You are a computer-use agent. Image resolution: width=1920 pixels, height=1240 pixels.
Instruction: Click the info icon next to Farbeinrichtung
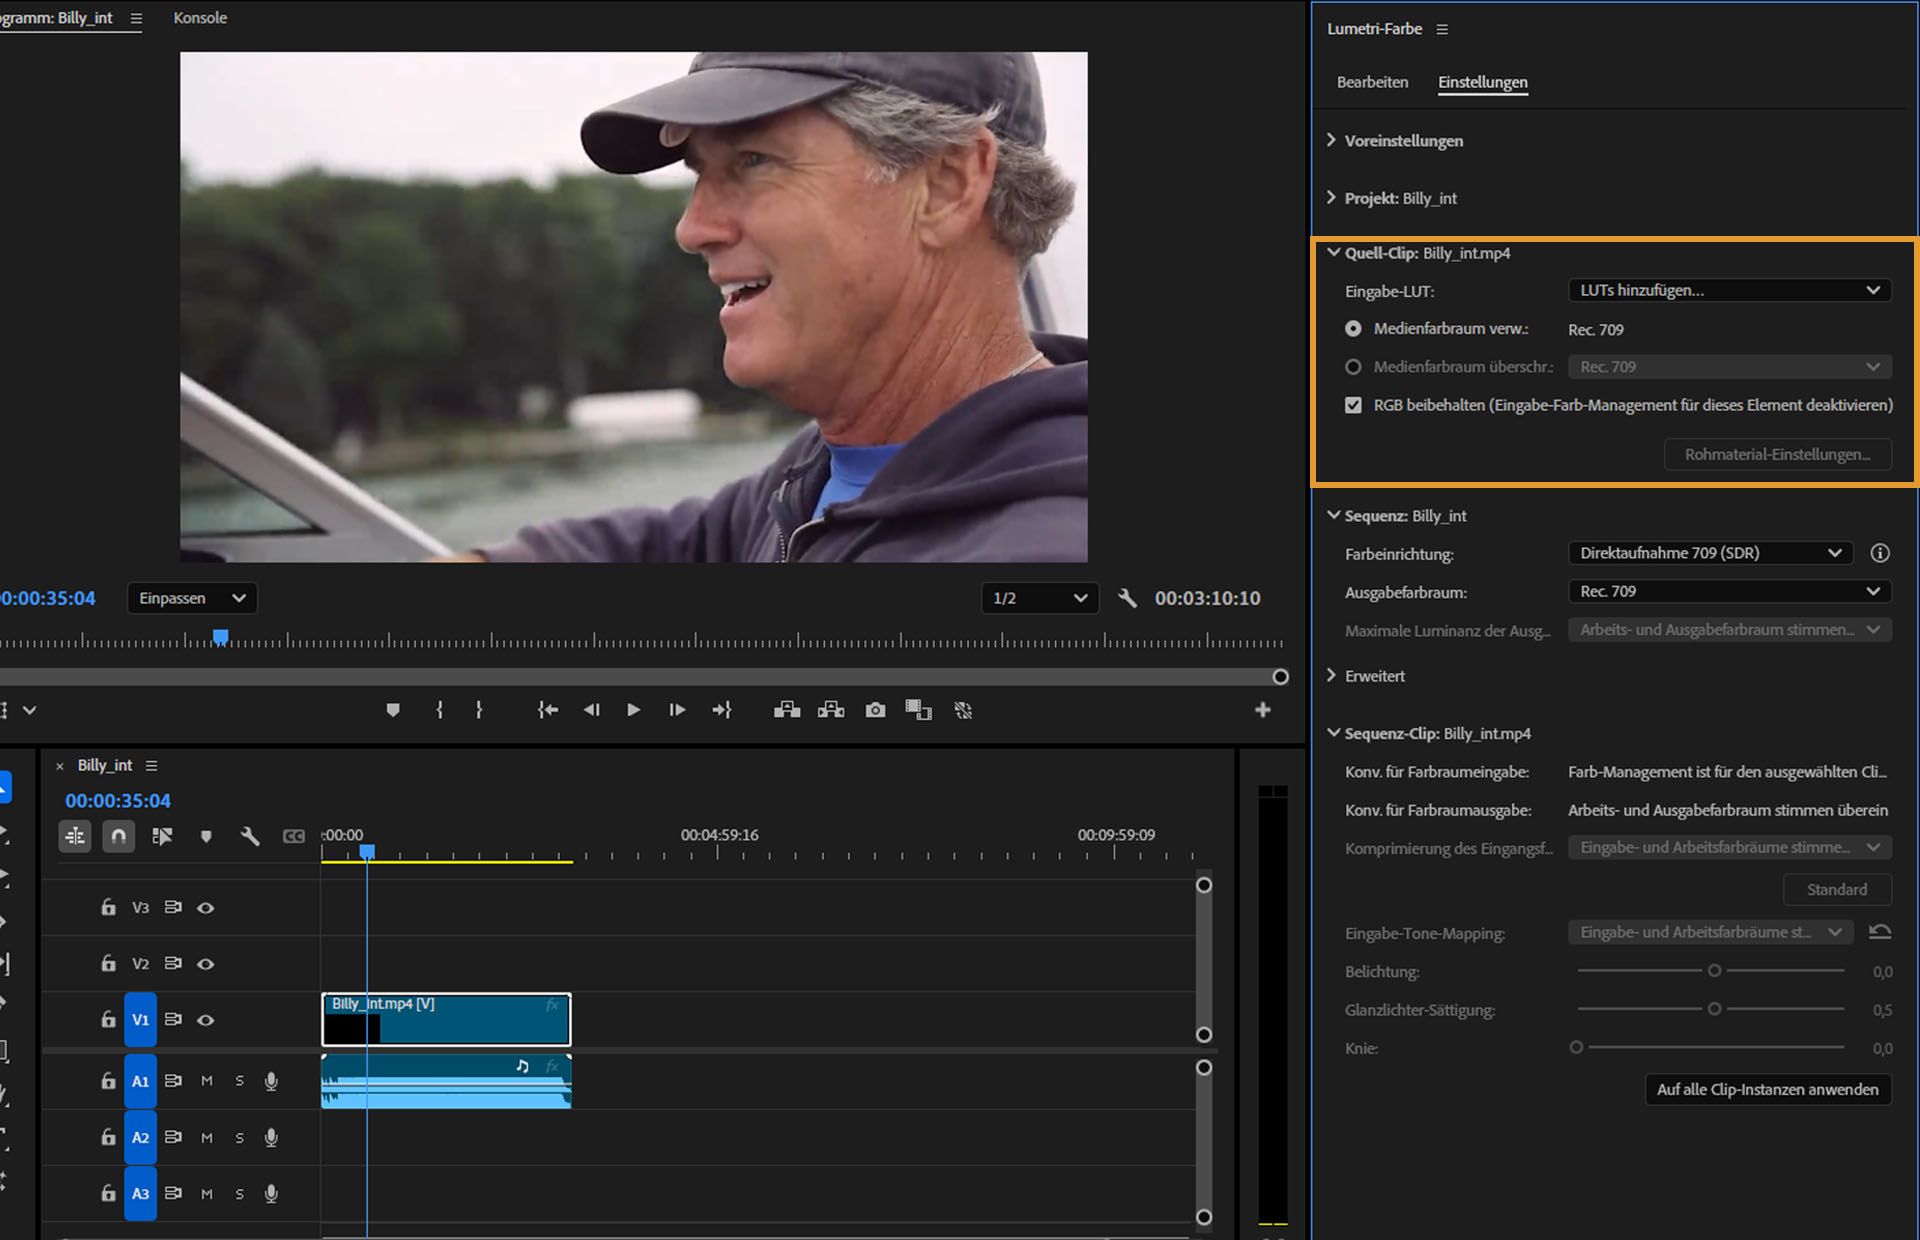(1880, 553)
